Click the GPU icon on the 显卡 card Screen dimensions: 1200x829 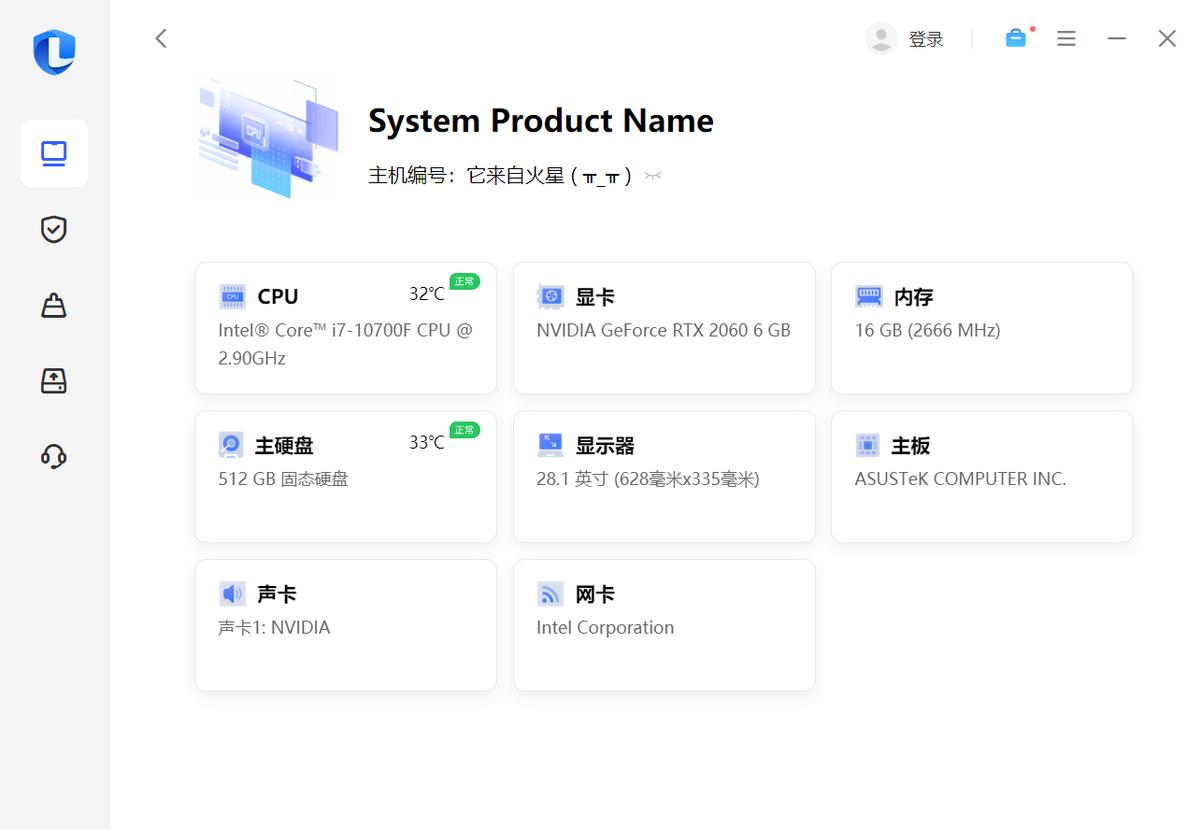tap(550, 296)
